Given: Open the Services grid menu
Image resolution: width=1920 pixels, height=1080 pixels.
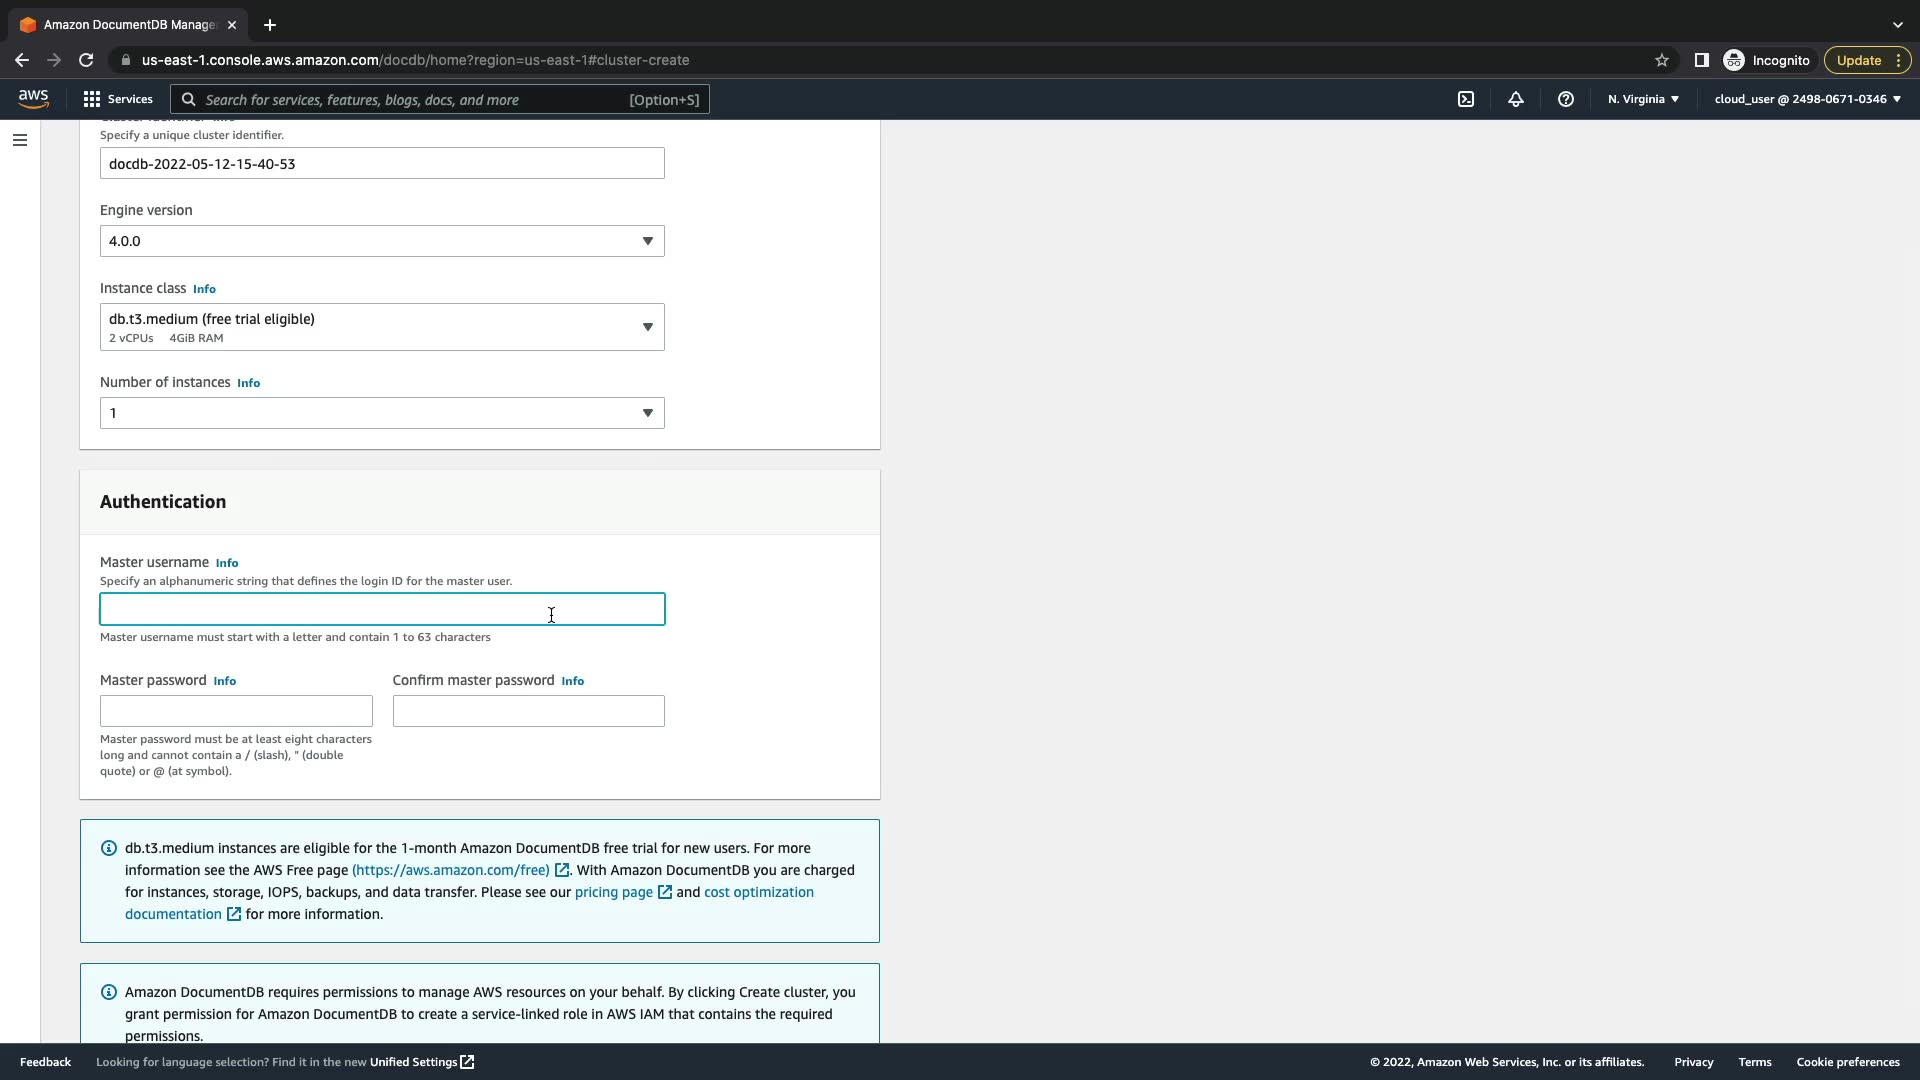Looking at the screenshot, I should tap(118, 99).
